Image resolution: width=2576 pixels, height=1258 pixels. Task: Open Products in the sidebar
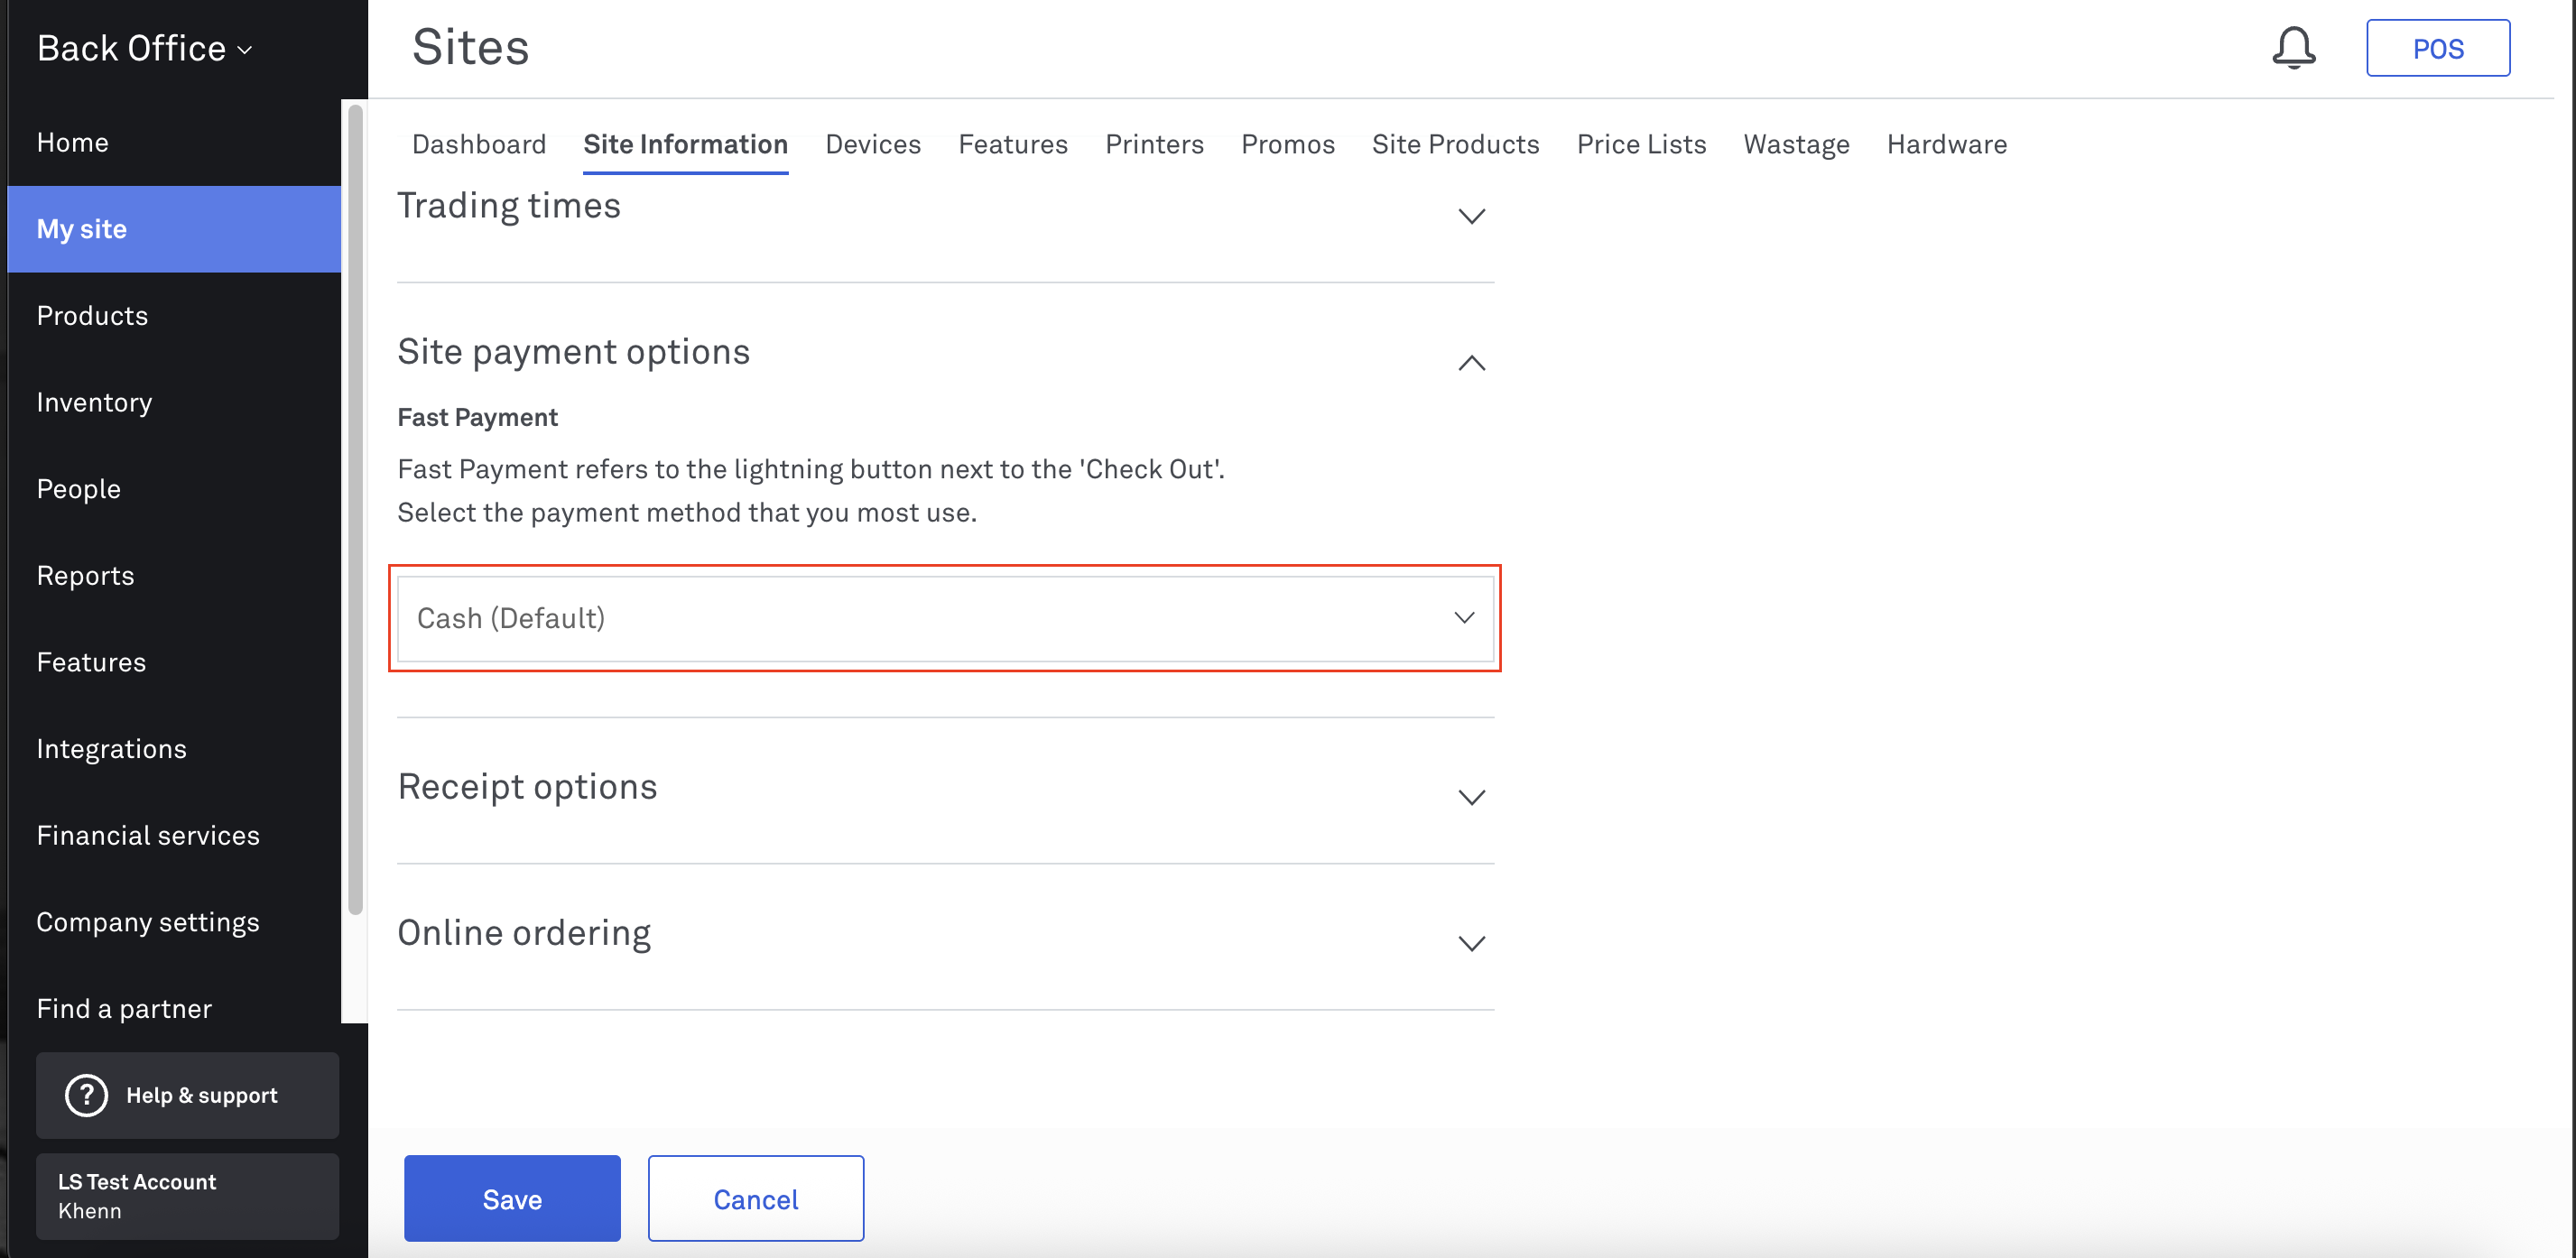coord(174,315)
